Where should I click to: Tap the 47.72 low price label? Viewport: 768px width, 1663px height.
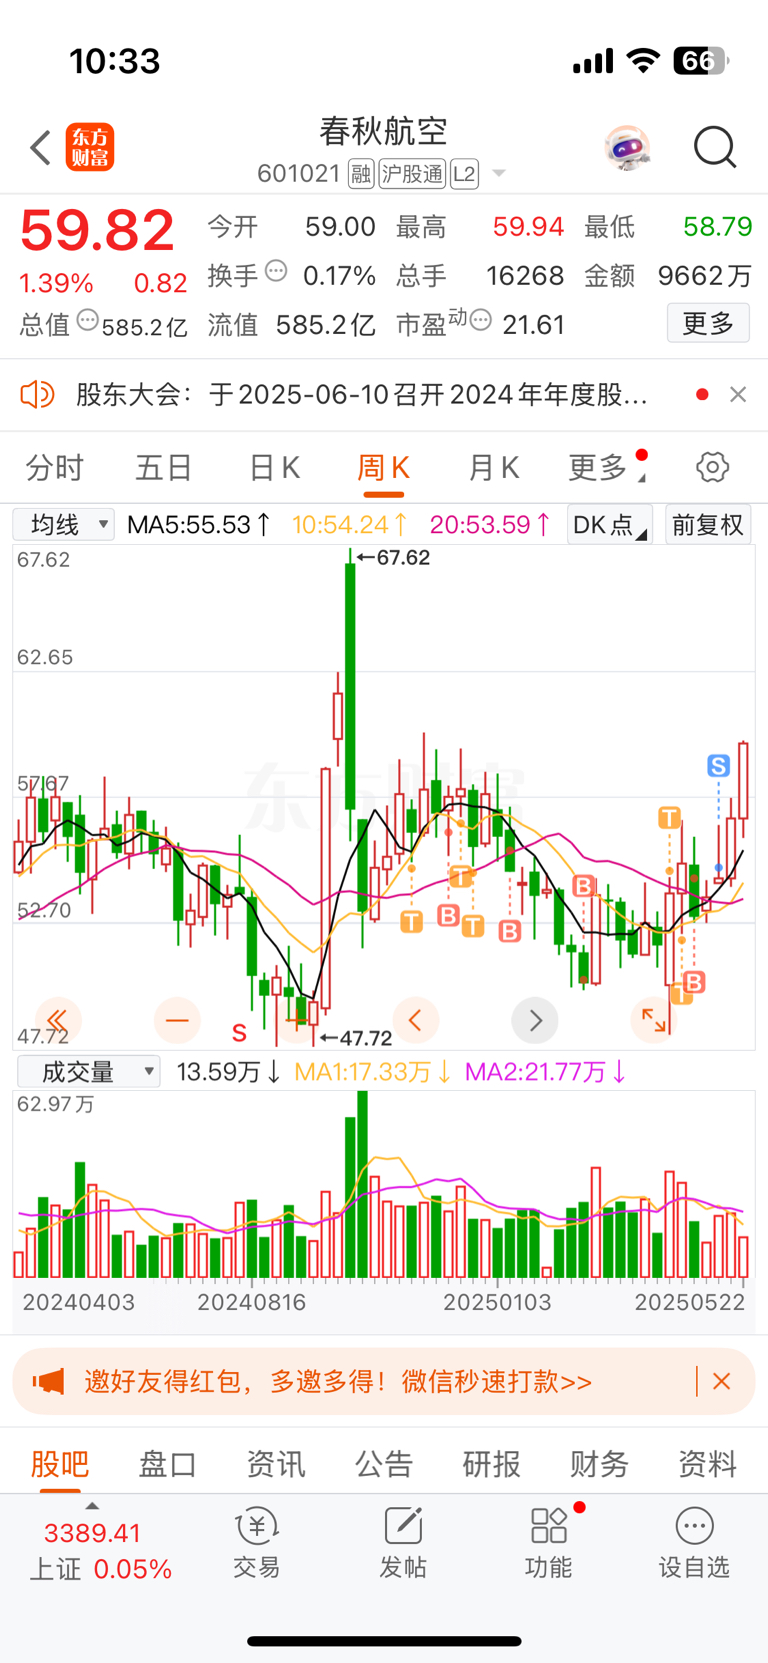tap(356, 1038)
